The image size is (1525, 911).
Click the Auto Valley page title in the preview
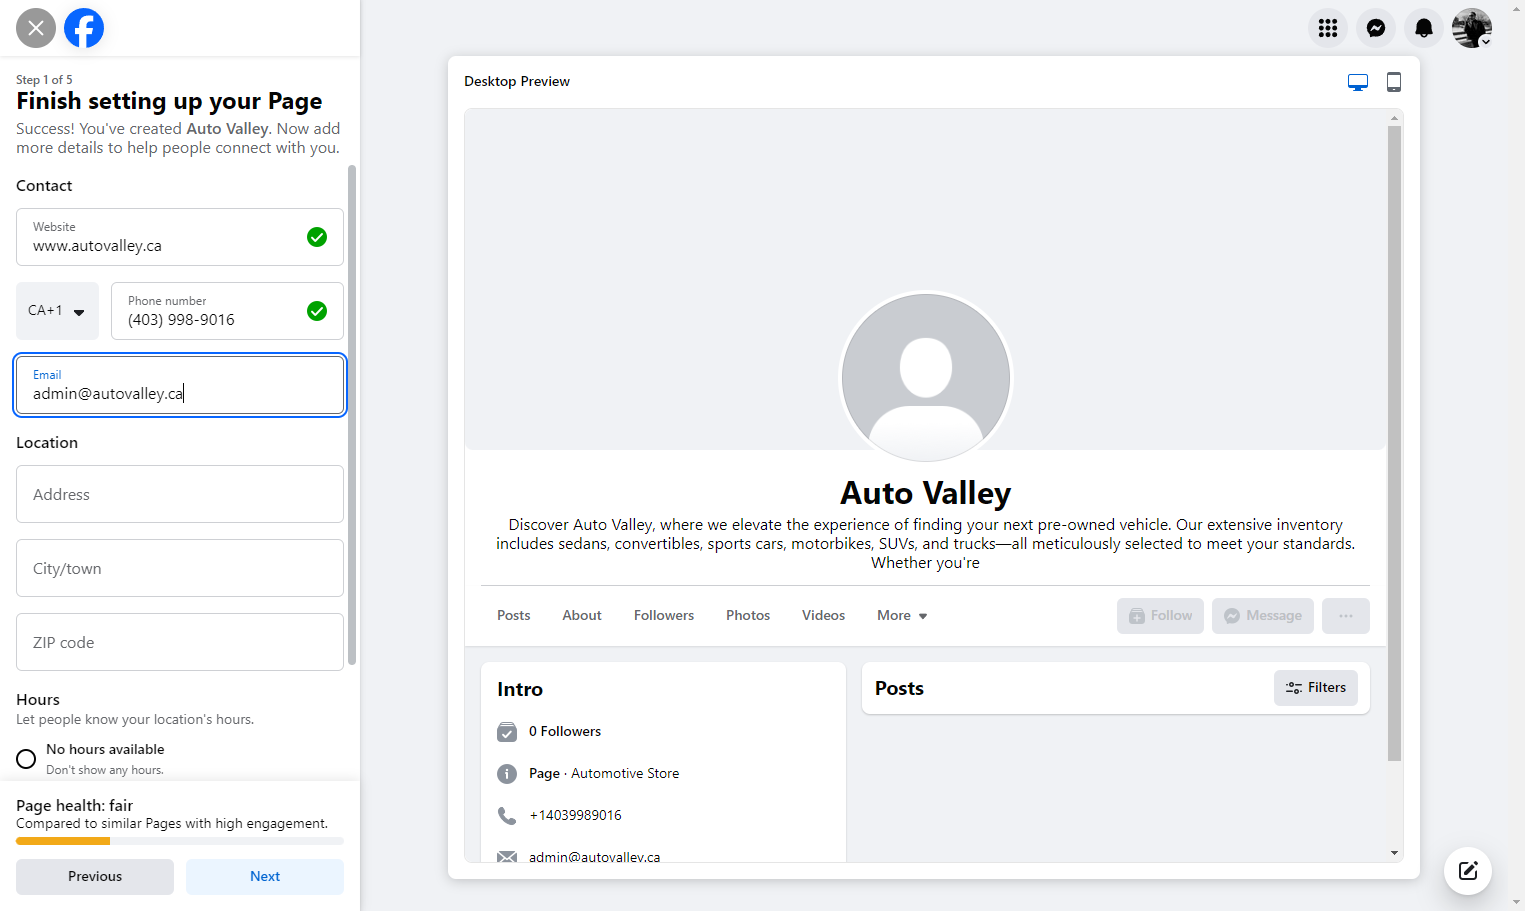(x=926, y=493)
